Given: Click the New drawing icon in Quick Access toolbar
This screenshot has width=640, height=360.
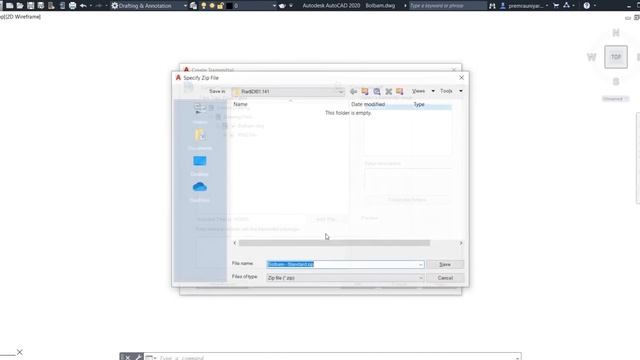Looking at the screenshot, I should pyautogui.click(x=9, y=6).
